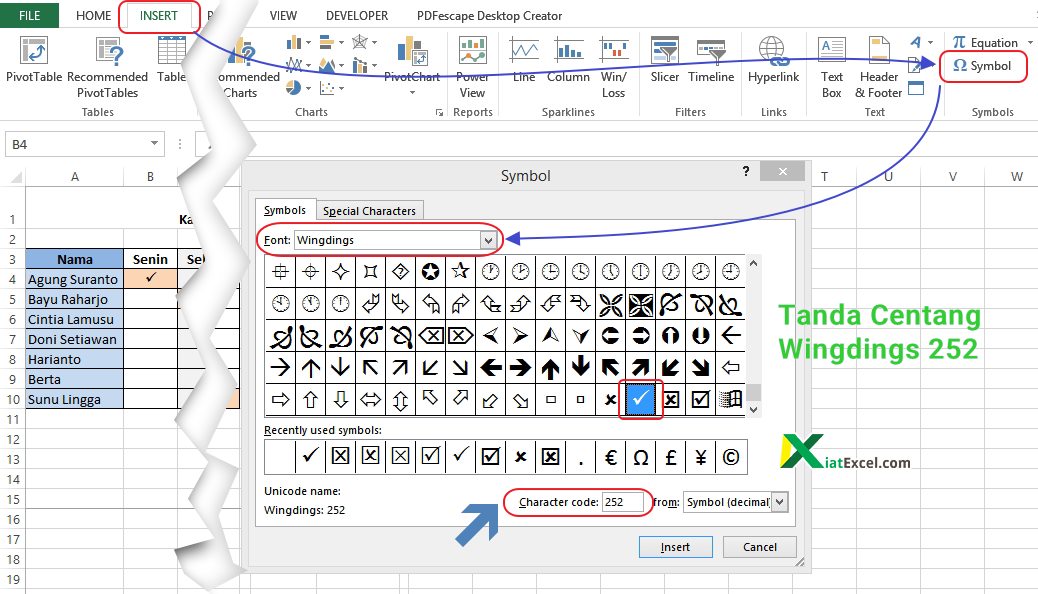Insert a Win/Loss sparkline

(613, 62)
